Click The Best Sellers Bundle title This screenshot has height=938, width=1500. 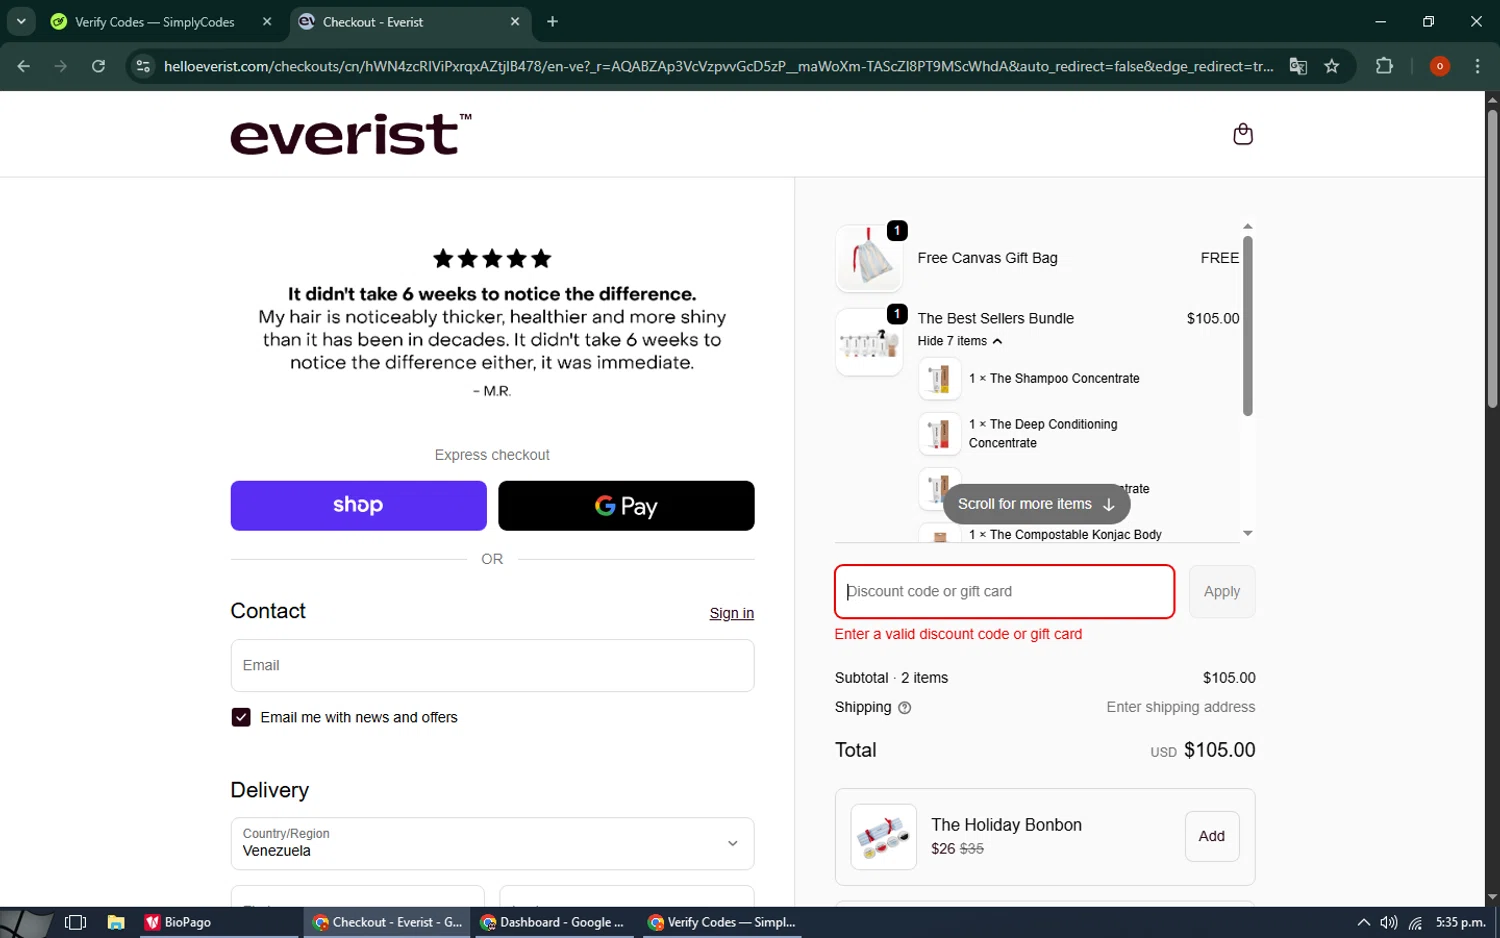pyautogui.click(x=995, y=318)
